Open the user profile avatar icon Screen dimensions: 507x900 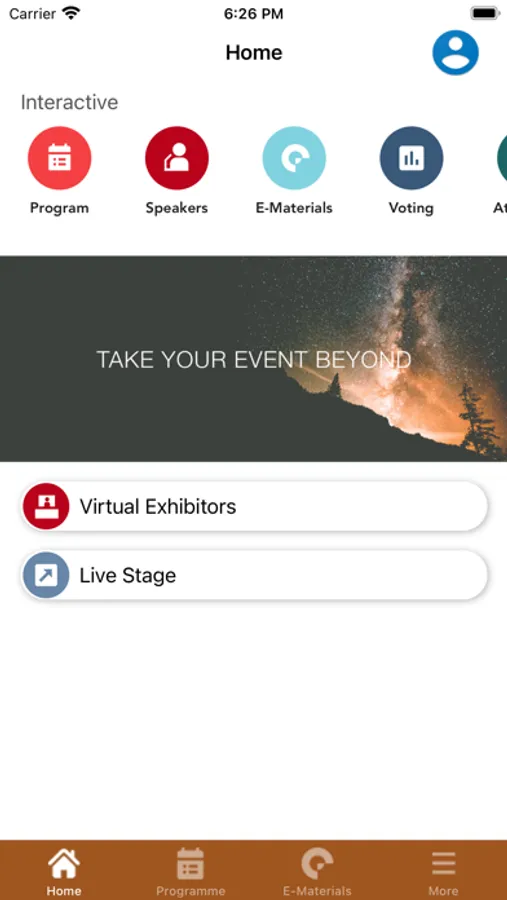pyautogui.click(x=455, y=53)
